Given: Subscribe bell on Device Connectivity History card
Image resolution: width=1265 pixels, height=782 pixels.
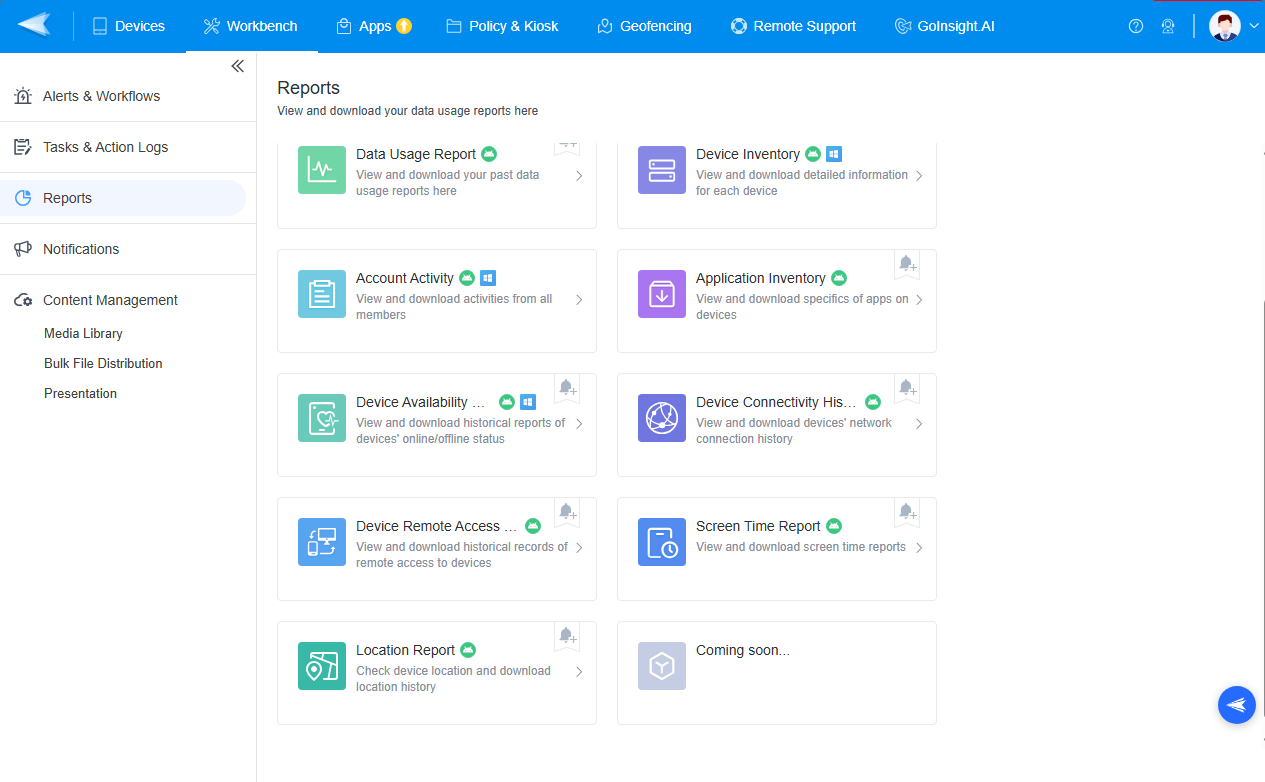Looking at the screenshot, I should [x=906, y=388].
